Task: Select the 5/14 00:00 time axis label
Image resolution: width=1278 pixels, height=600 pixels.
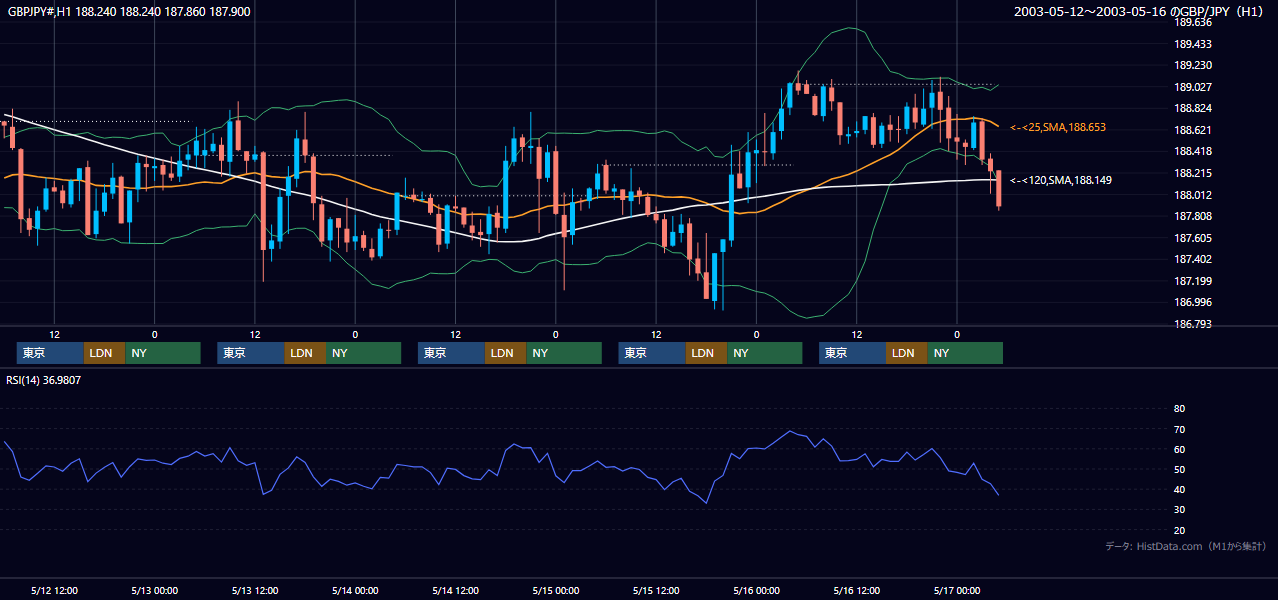Action: 355,590
